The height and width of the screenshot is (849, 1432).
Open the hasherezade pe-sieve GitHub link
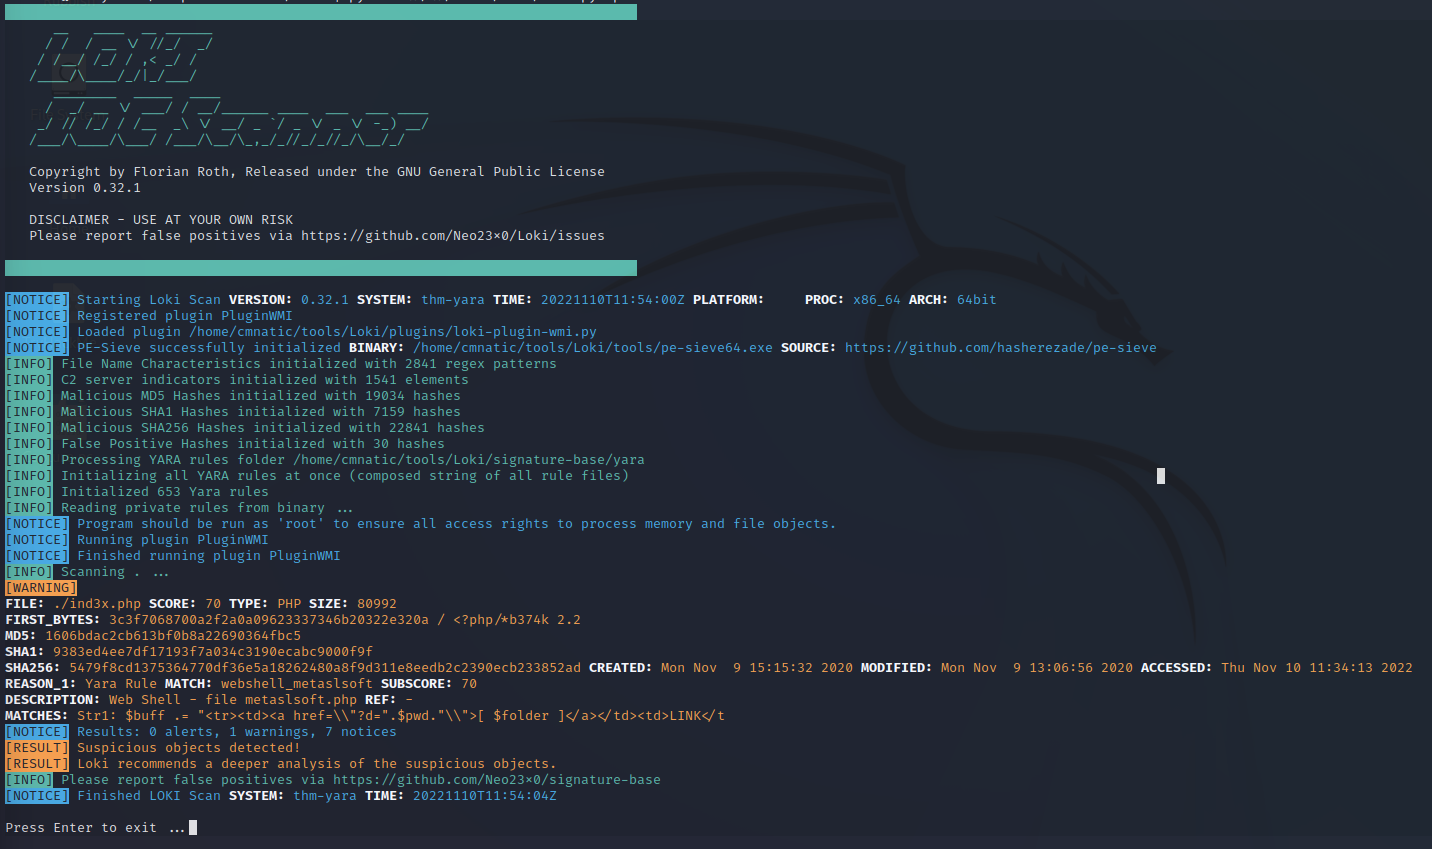(x=1000, y=348)
